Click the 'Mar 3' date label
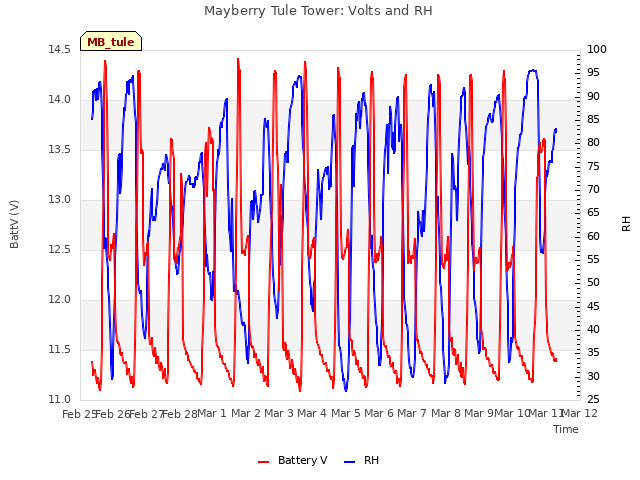This screenshot has width=640, height=480. click(279, 413)
